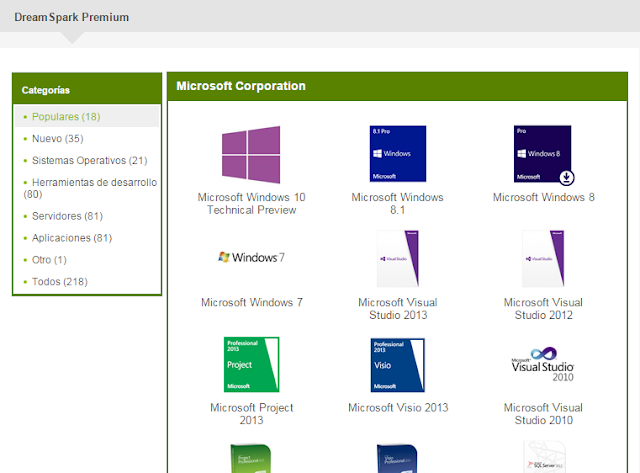
Task: Open the Windows 10 Technical Preview logo
Action: pyautogui.click(x=251, y=155)
